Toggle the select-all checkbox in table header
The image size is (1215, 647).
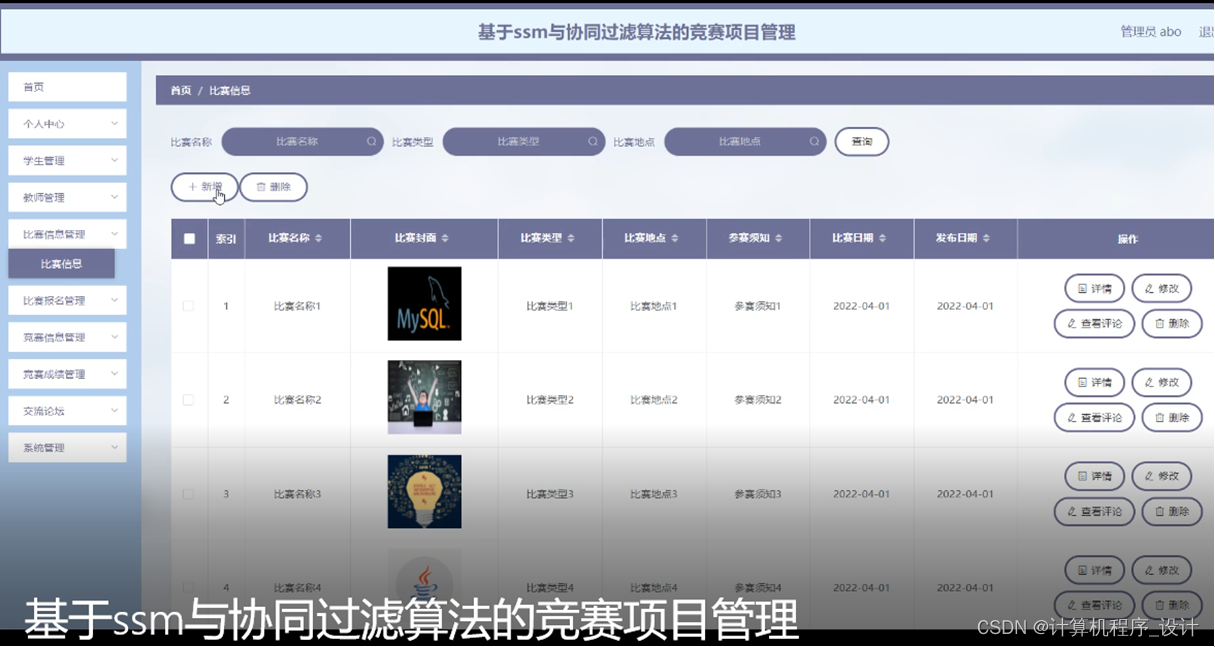point(189,239)
